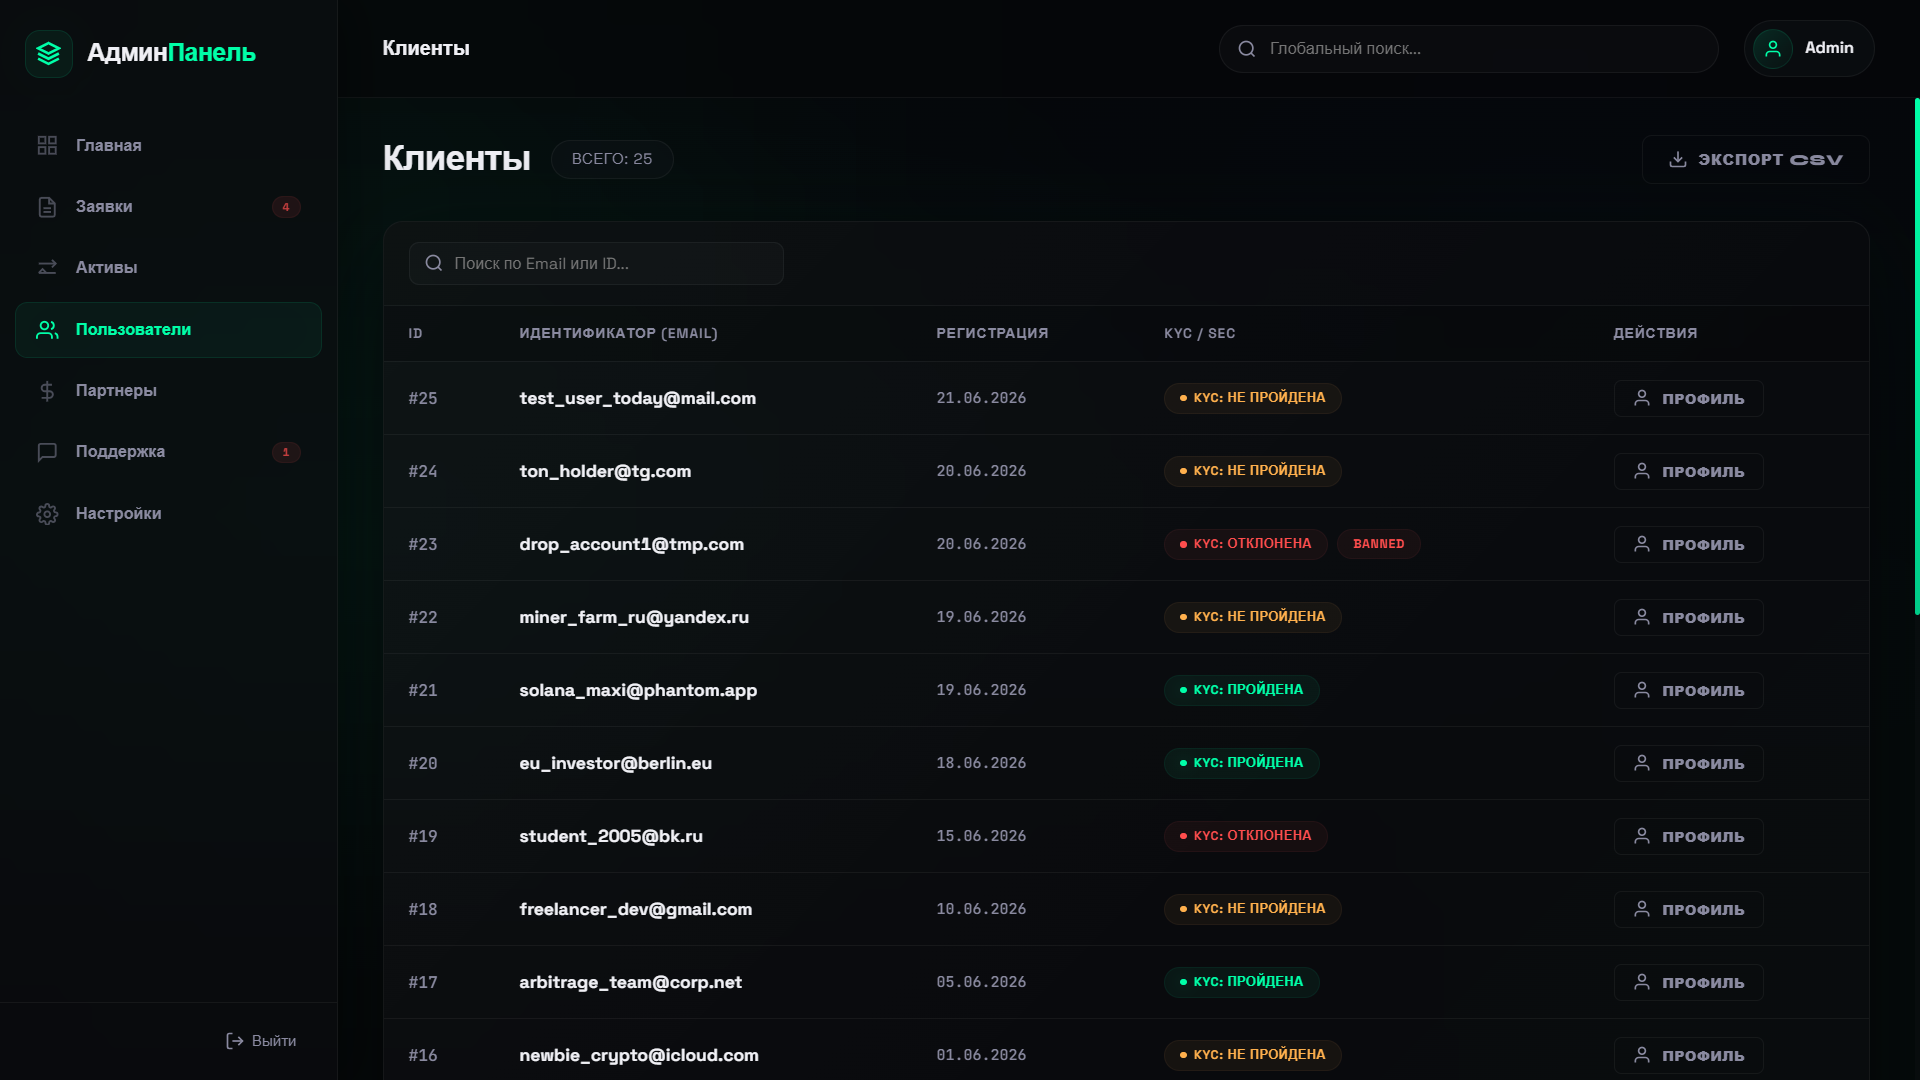The image size is (1920, 1080).
Task: Click the Заявки badge showing 4
Action: pos(286,207)
